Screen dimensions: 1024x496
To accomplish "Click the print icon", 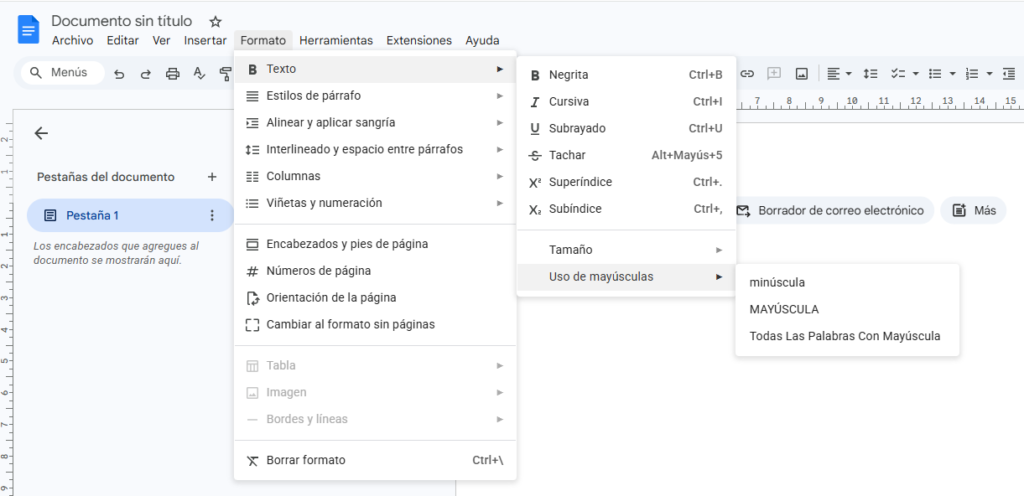I will [x=172, y=74].
